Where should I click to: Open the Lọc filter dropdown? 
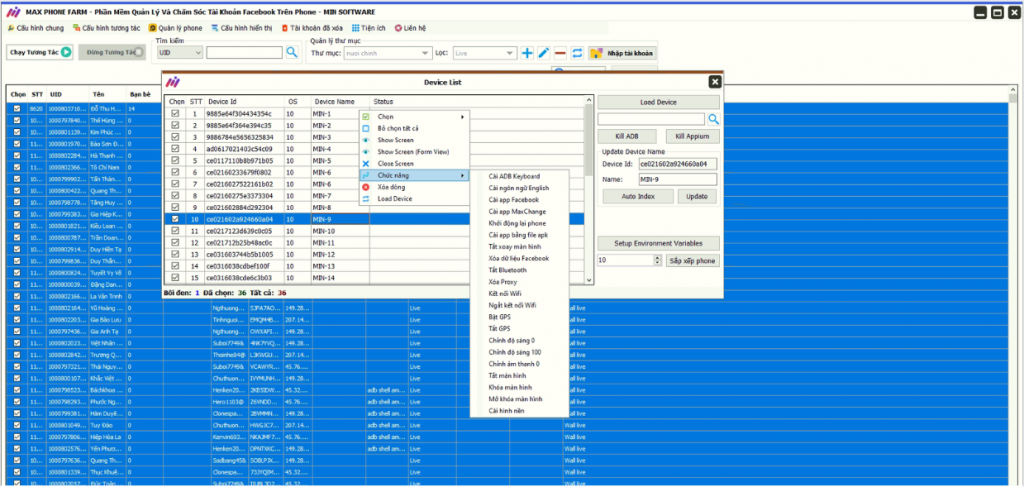pos(485,53)
